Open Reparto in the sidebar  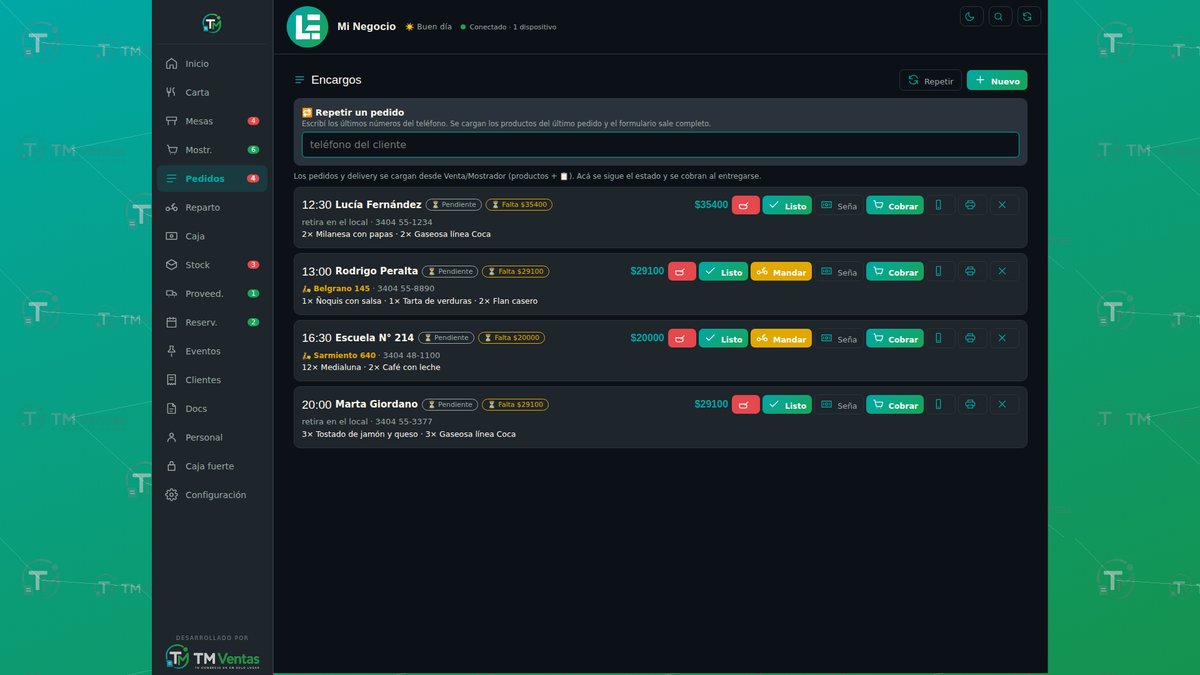click(x=212, y=207)
